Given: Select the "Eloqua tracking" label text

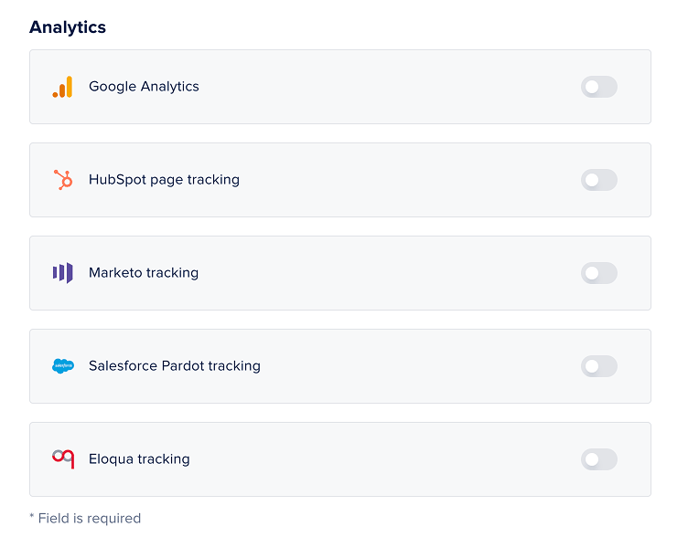Looking at the screenshot, I should (139, 459).
